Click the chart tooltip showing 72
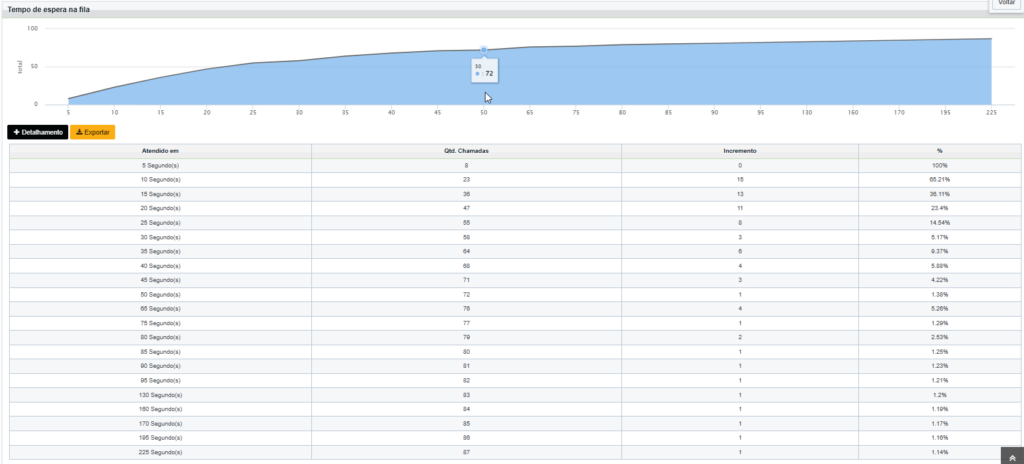The image size is (1024, 464). [x=484, y=71]
